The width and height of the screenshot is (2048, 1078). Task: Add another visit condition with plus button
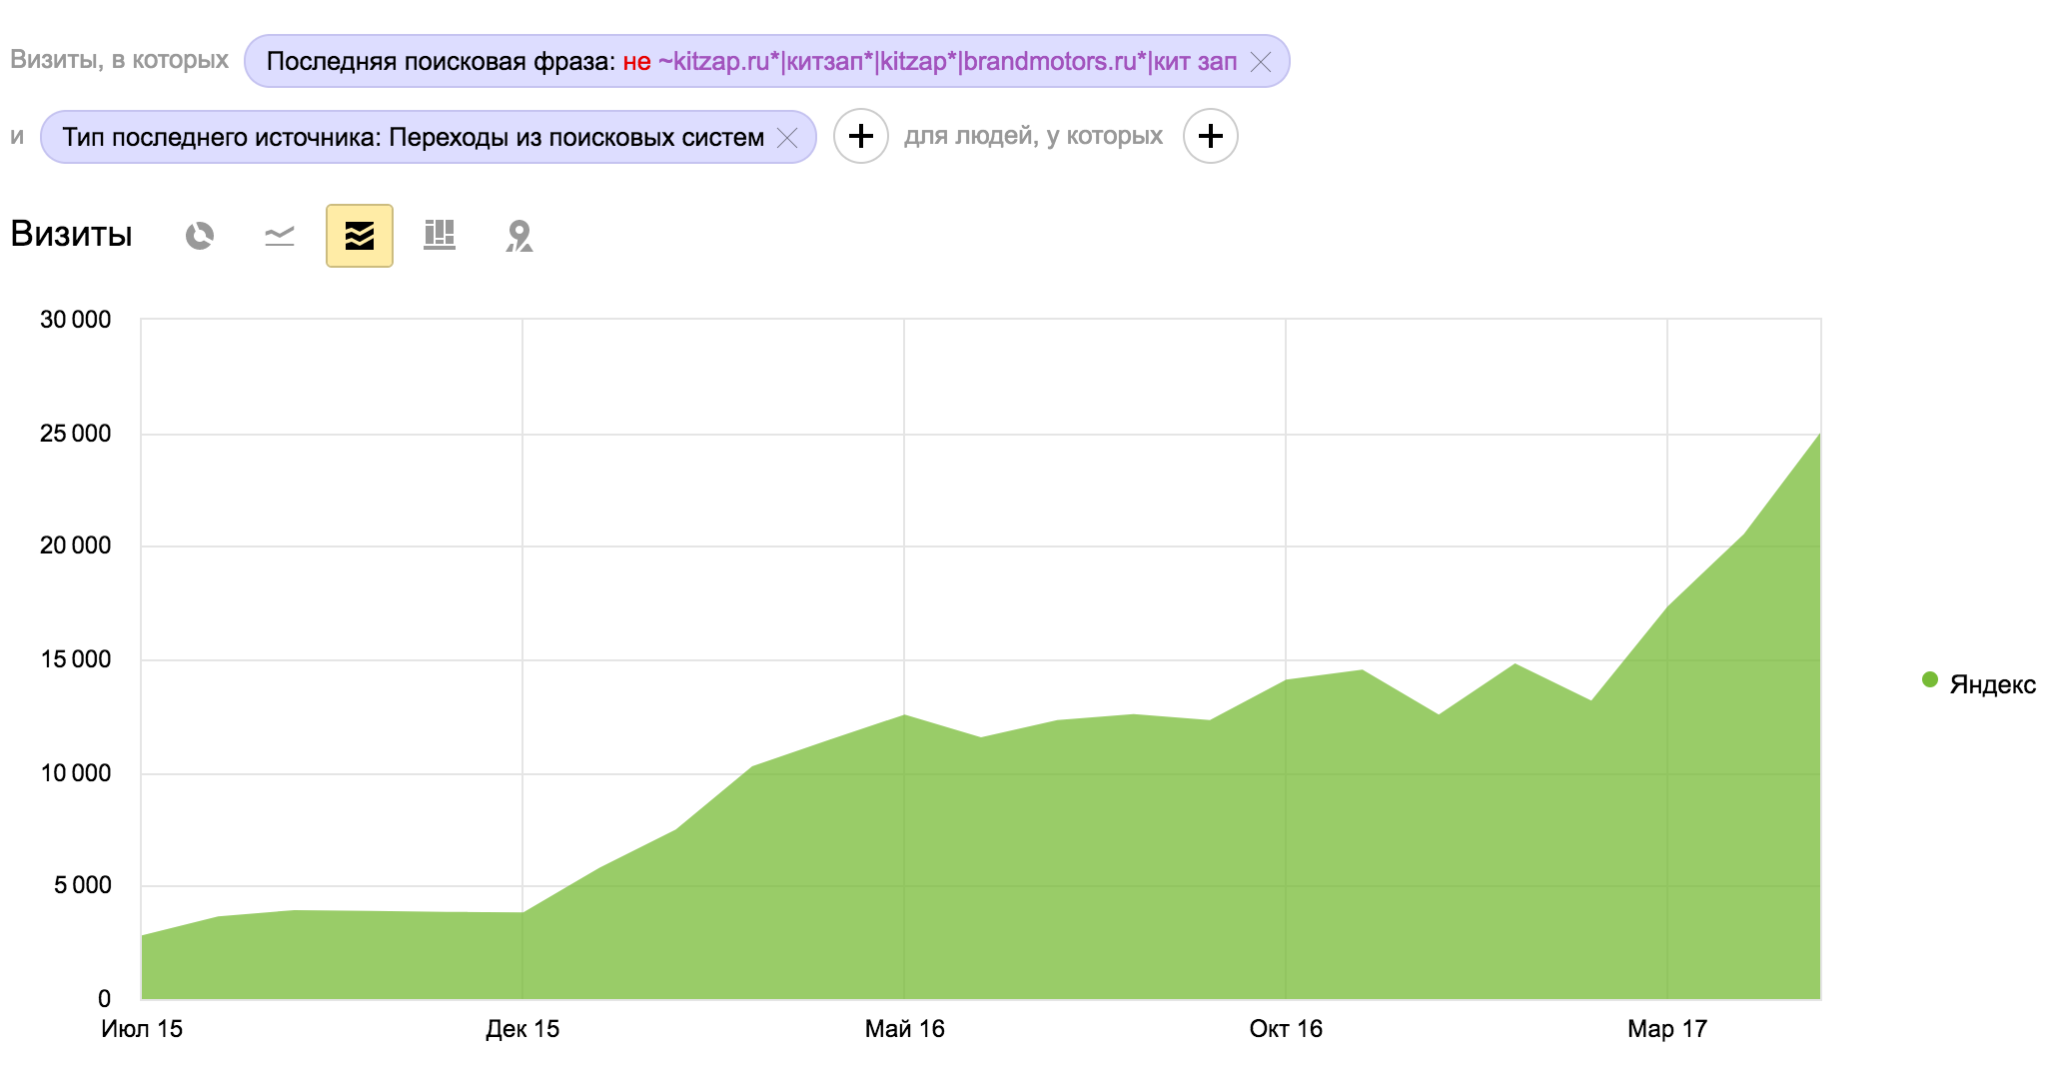pyautogui.click(x=861, y=136)
